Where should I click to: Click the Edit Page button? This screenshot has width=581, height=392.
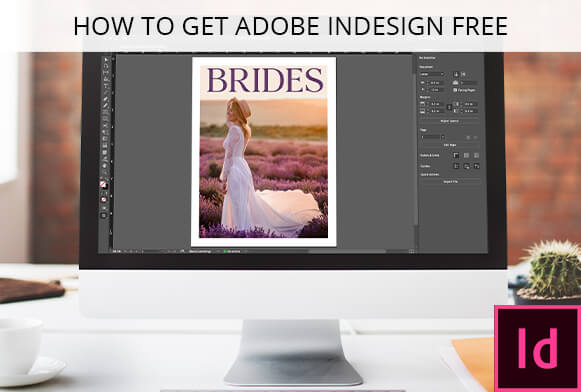(450, 145)
